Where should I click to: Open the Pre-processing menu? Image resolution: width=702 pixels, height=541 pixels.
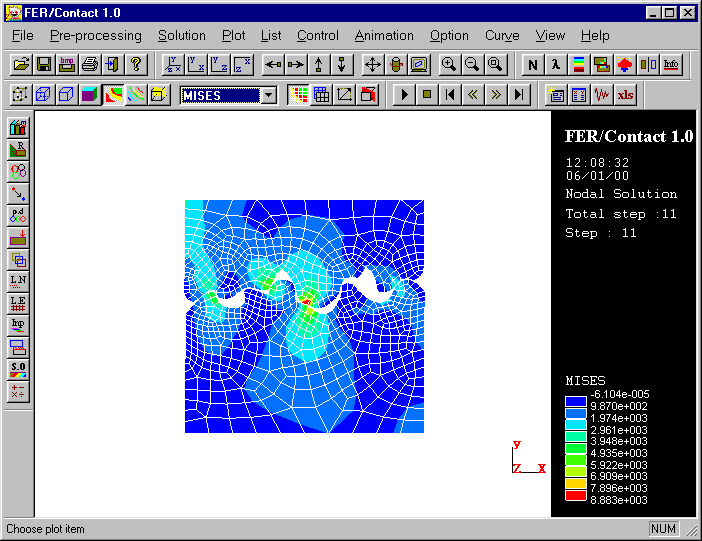95,35
